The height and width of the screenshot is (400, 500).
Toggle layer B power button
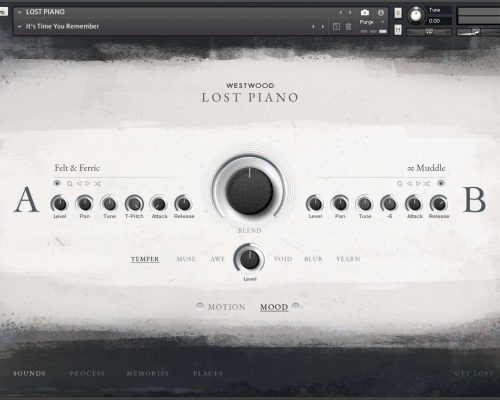[441, 183]
